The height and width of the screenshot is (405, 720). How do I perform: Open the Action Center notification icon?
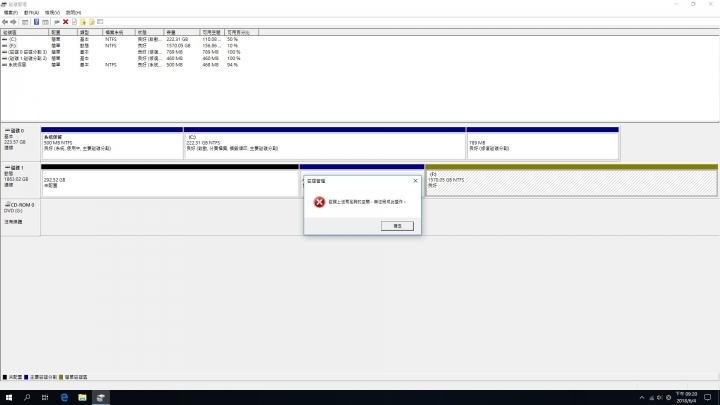pyautogui.click(x=708, y=398)
